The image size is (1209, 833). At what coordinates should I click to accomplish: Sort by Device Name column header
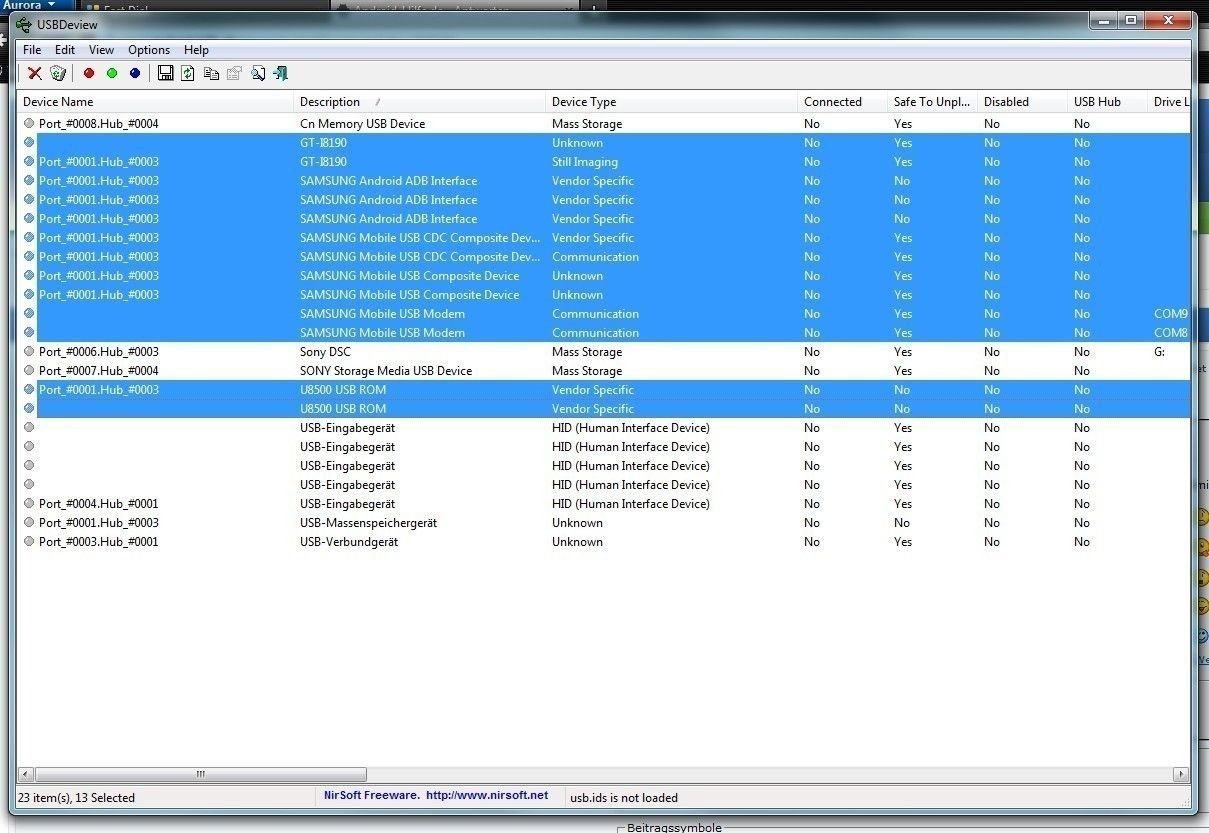click(x=157, y=102)
